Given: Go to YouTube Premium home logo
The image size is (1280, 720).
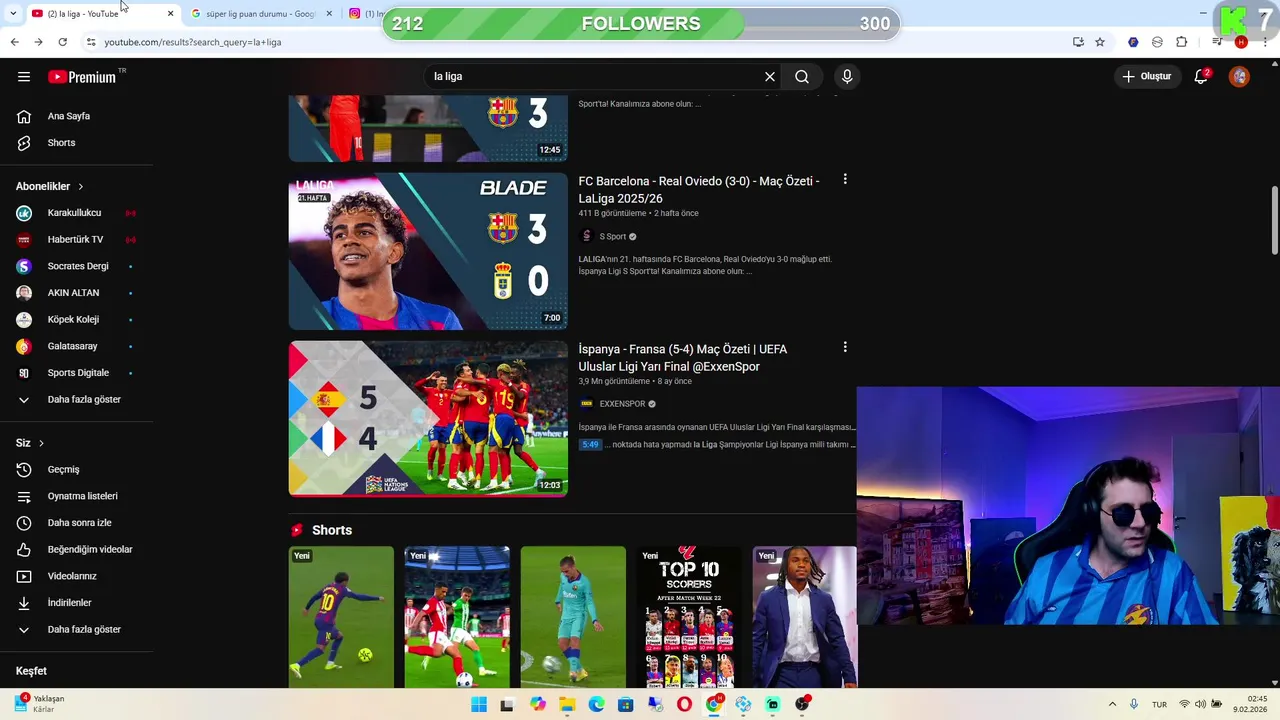Looking at the screenshot, I should click(82, 76).
